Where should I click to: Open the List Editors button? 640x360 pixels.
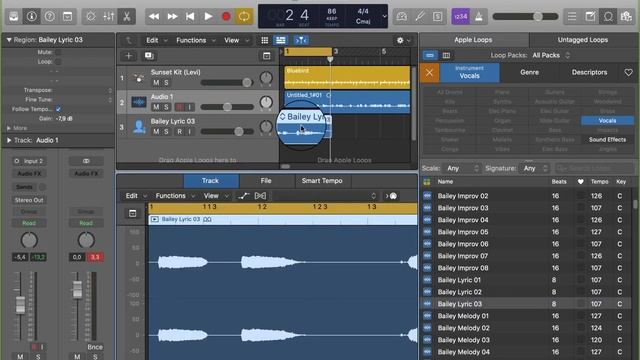[572, 16]
